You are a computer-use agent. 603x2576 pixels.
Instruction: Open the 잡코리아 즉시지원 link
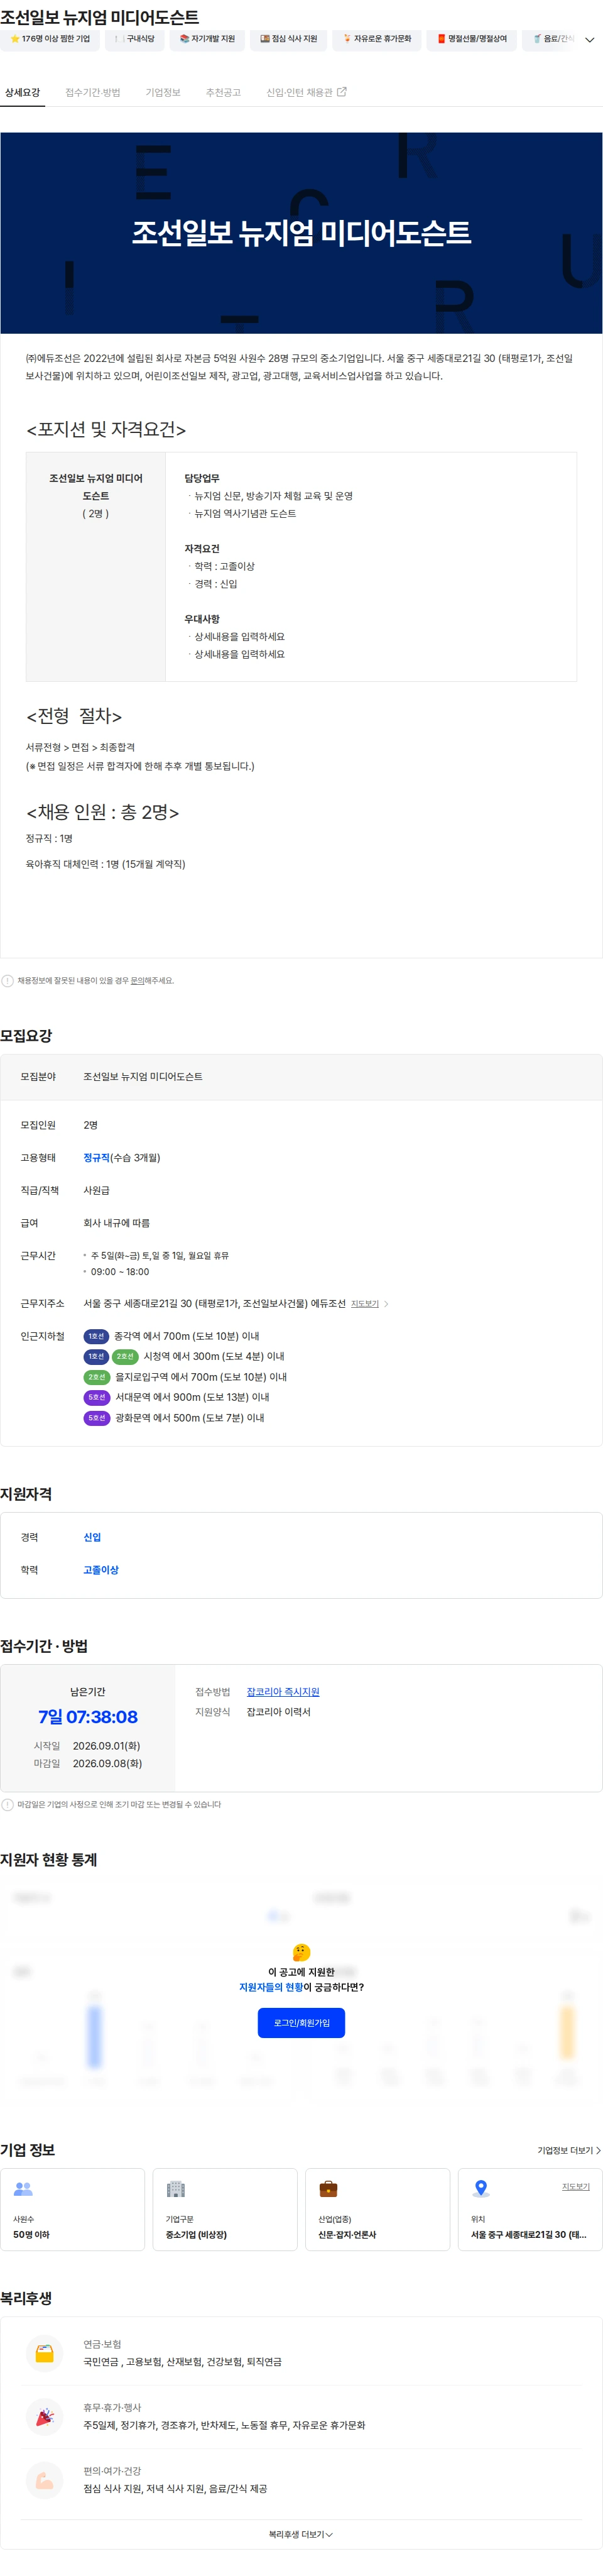(283, 1692)
